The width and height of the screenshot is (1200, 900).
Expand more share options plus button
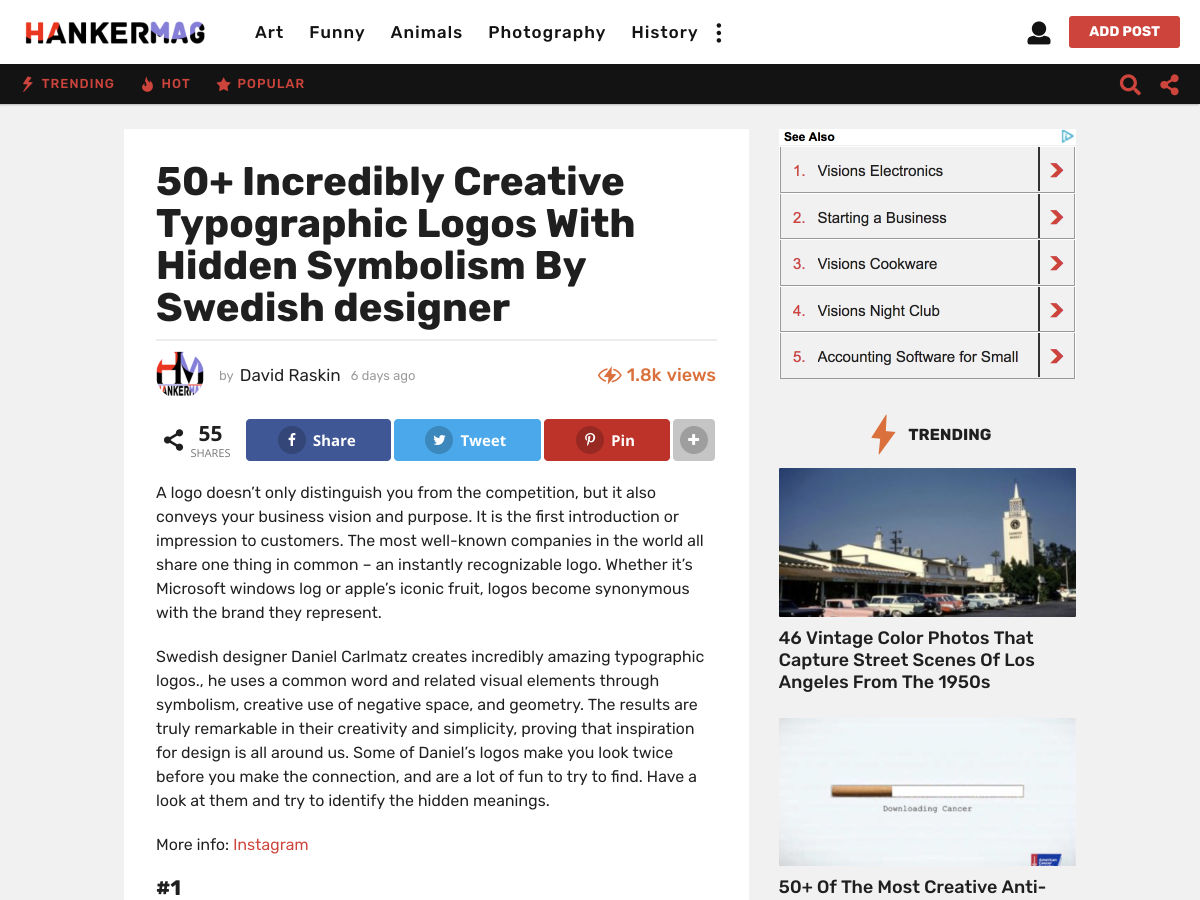pos(694,440)
